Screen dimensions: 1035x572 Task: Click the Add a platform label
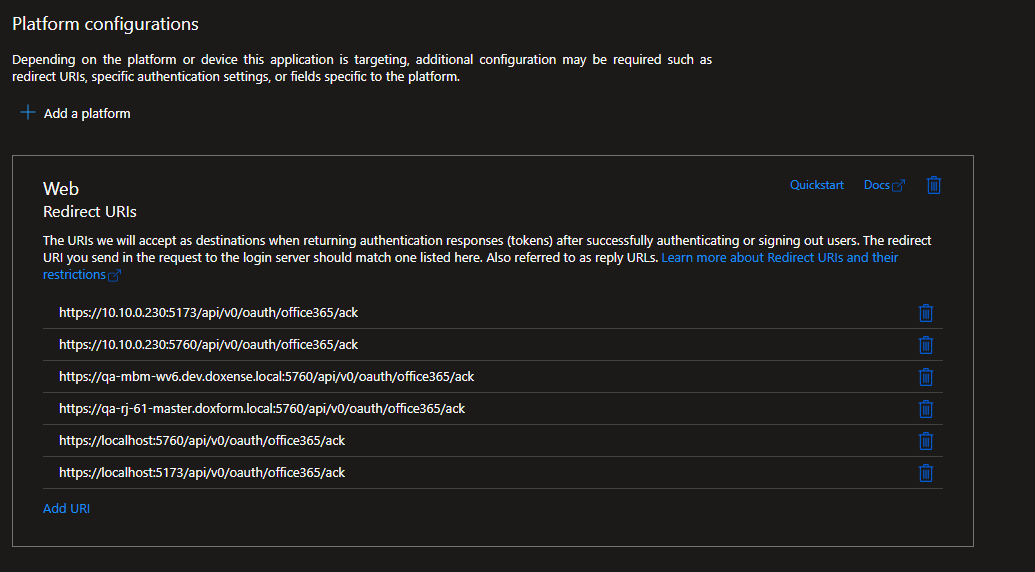[x=87, y=114]
